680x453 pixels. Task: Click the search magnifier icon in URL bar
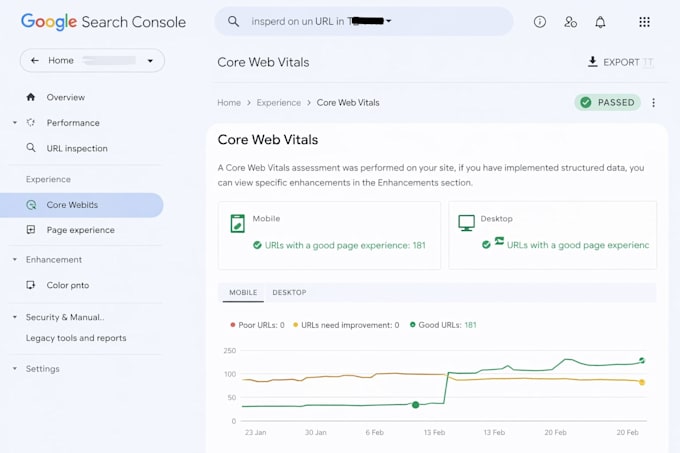click(x=233, y=21)
